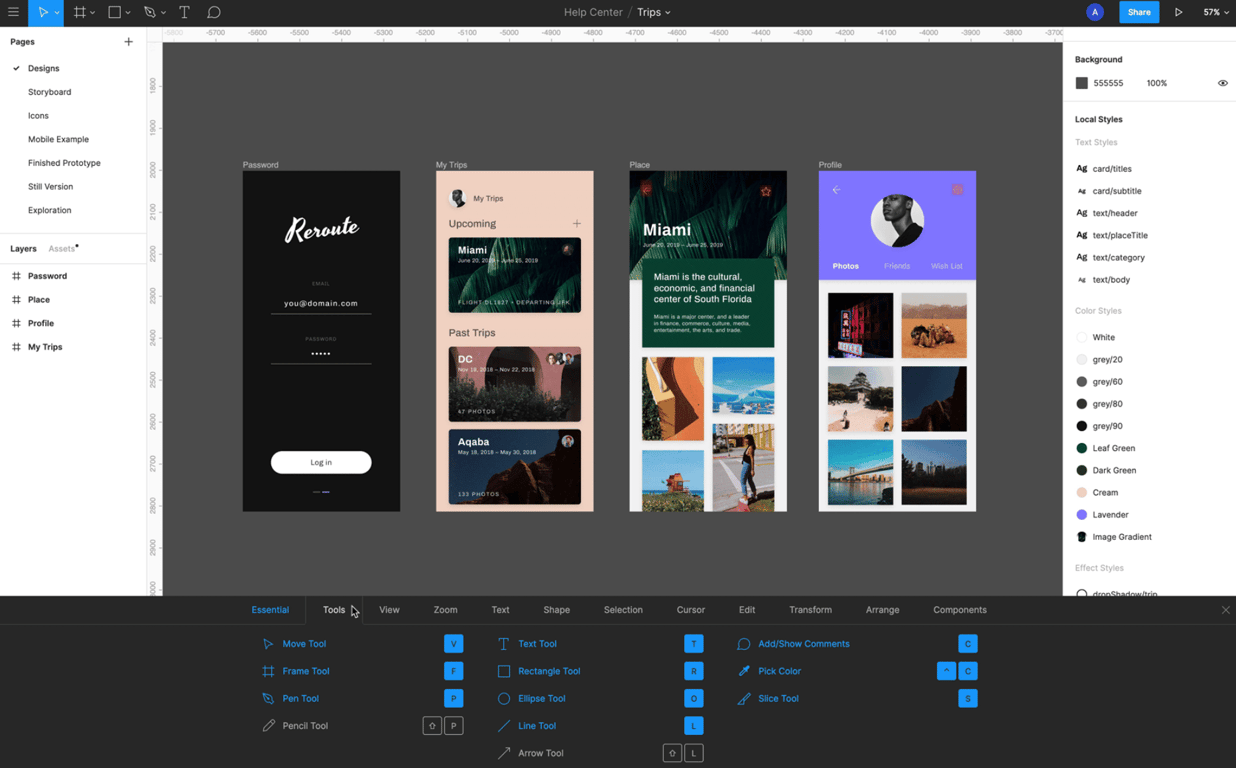Click the Pencil Tool shortcut icon

pyautogui.click(x=268, y=726)
